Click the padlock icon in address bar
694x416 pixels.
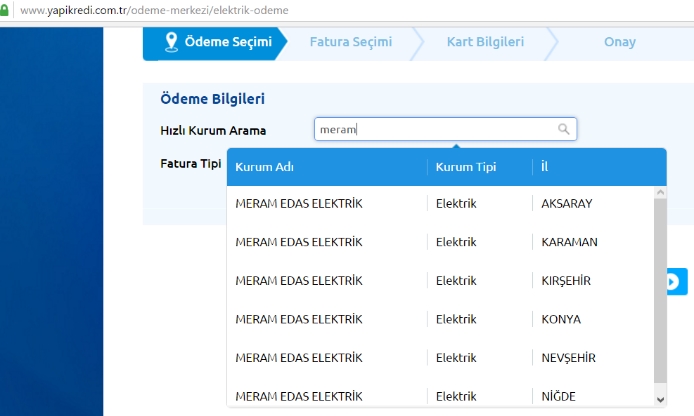(x=4, y=10)
